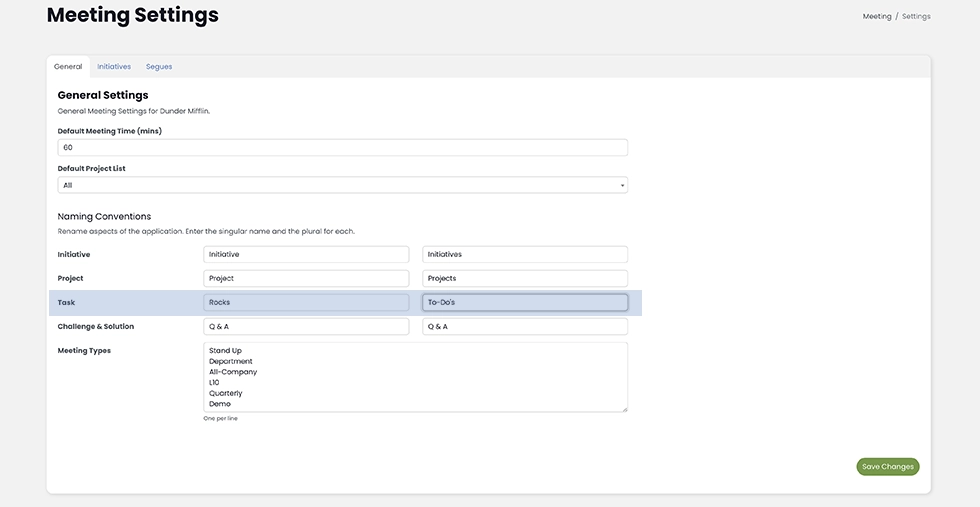Open the Segues tab

(x=159, y=67)
